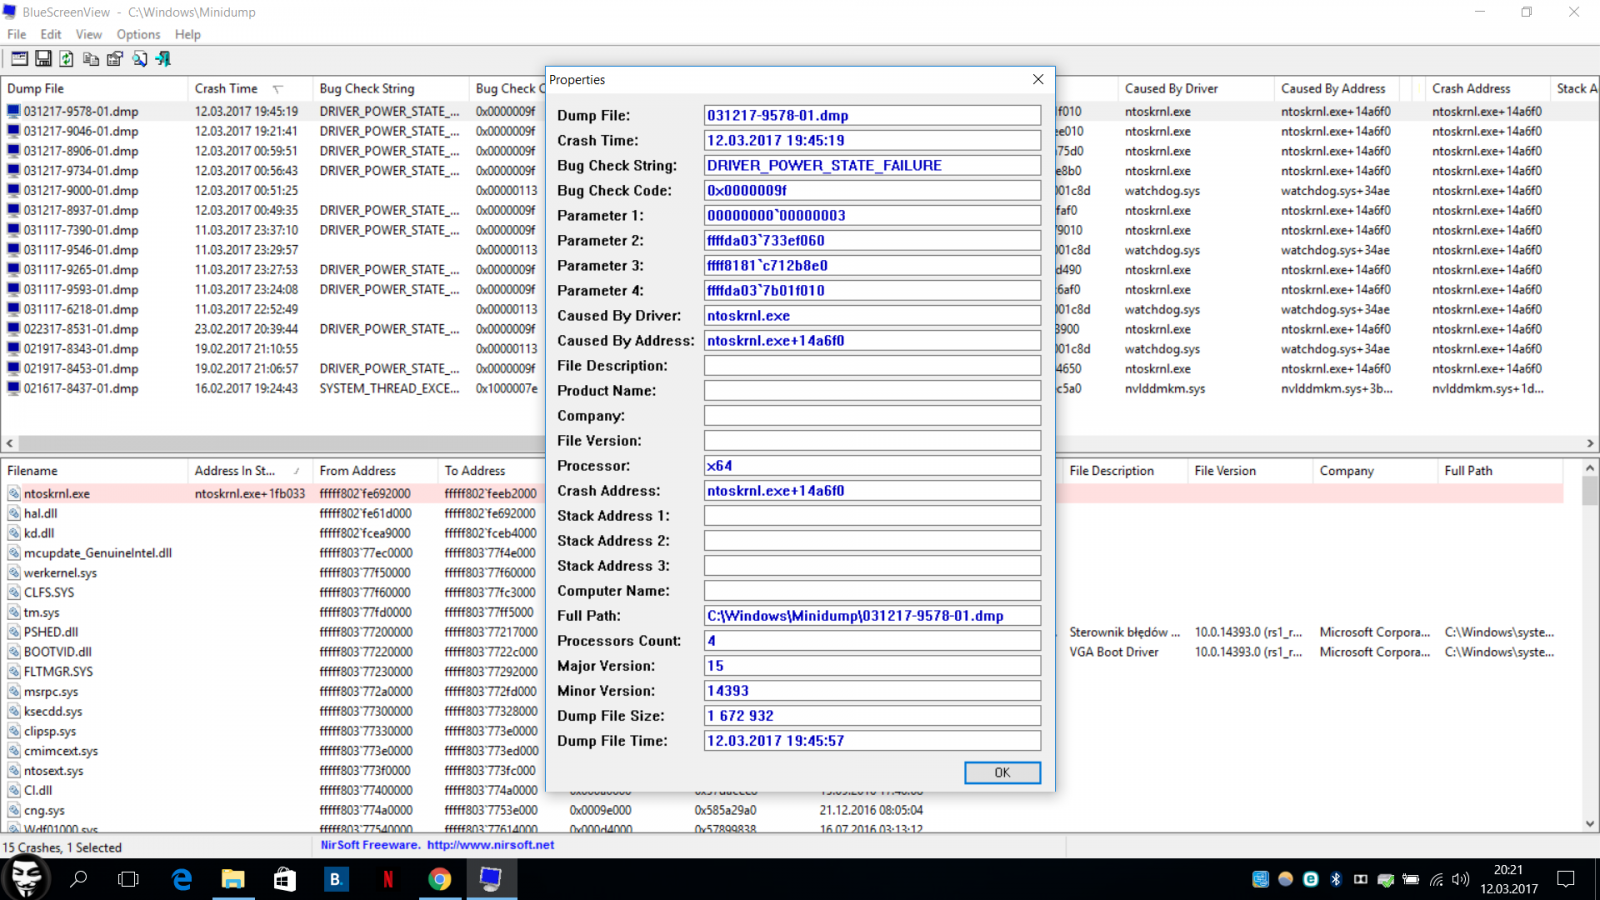Sort lower pane by Filename column
Screen dimensions: 1600x900
pyautogui.click(x=94, y=470)
